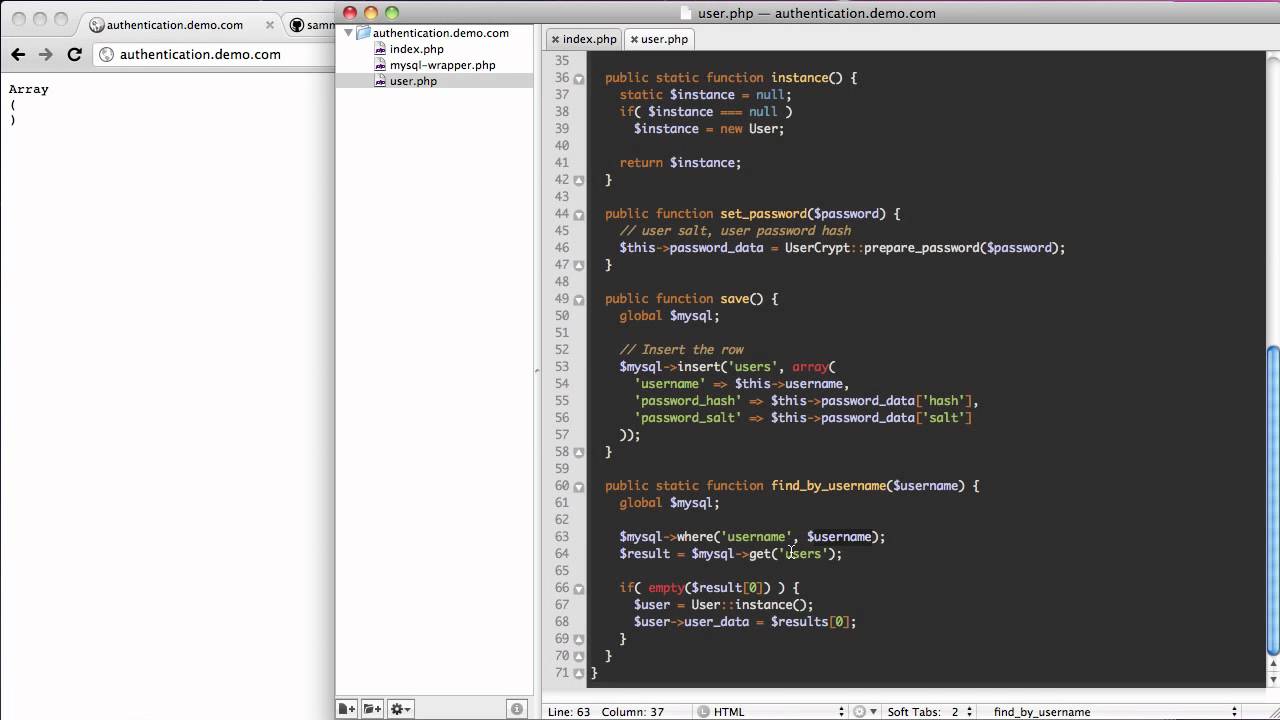1280x720 pixels.
Task: Click the comment '// Insert the row'
Action: (x=681, y=350)
